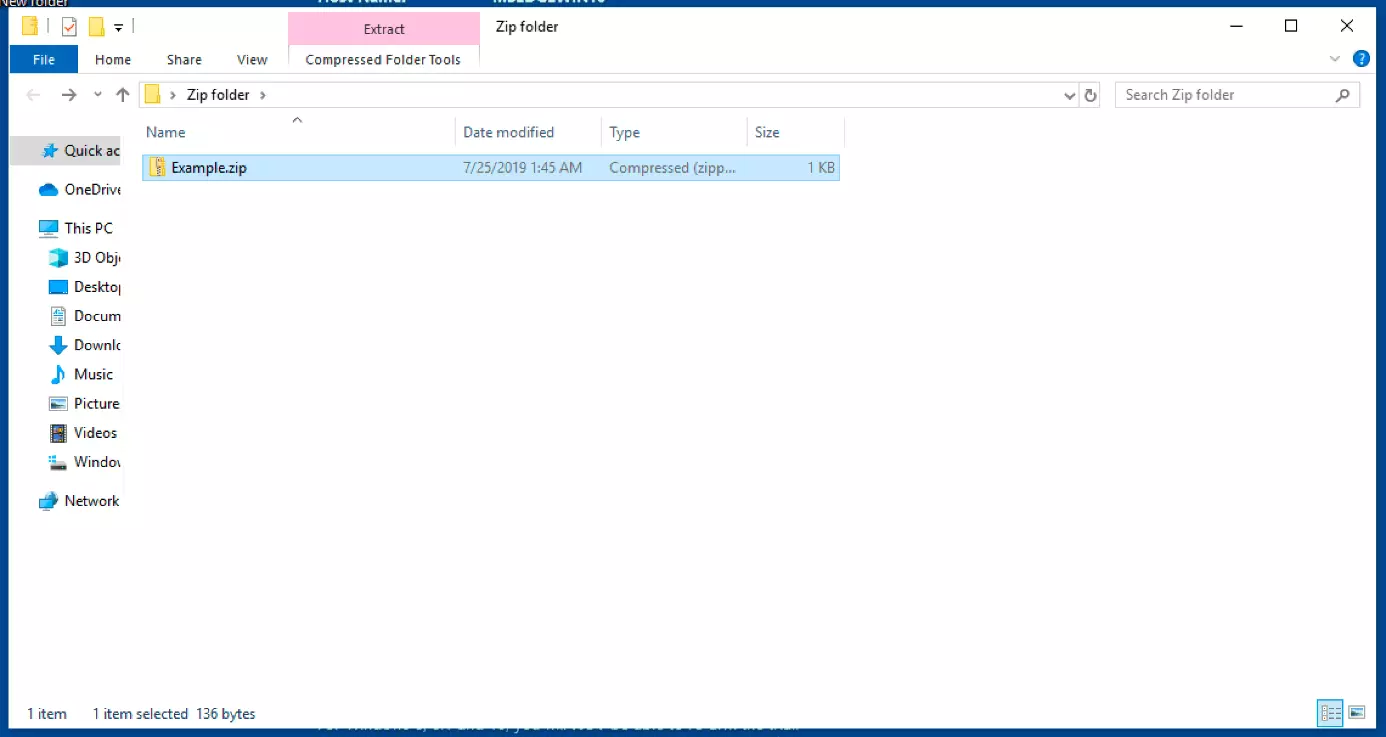Image resolution: width=1386 pixels, height=737 pixels.
Task: Click the folder icon in title bar
Action: [x=30, y=26]
